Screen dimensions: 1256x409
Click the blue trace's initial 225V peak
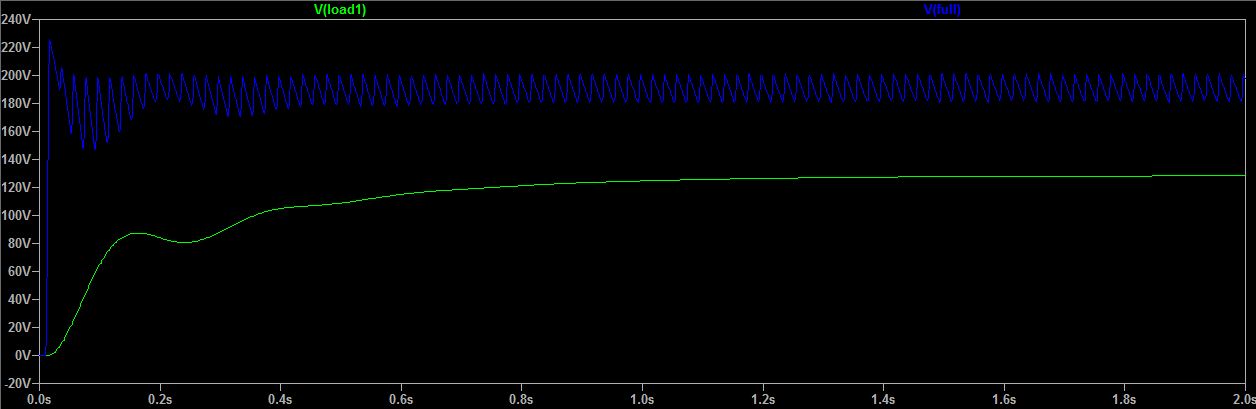[50, 41]
